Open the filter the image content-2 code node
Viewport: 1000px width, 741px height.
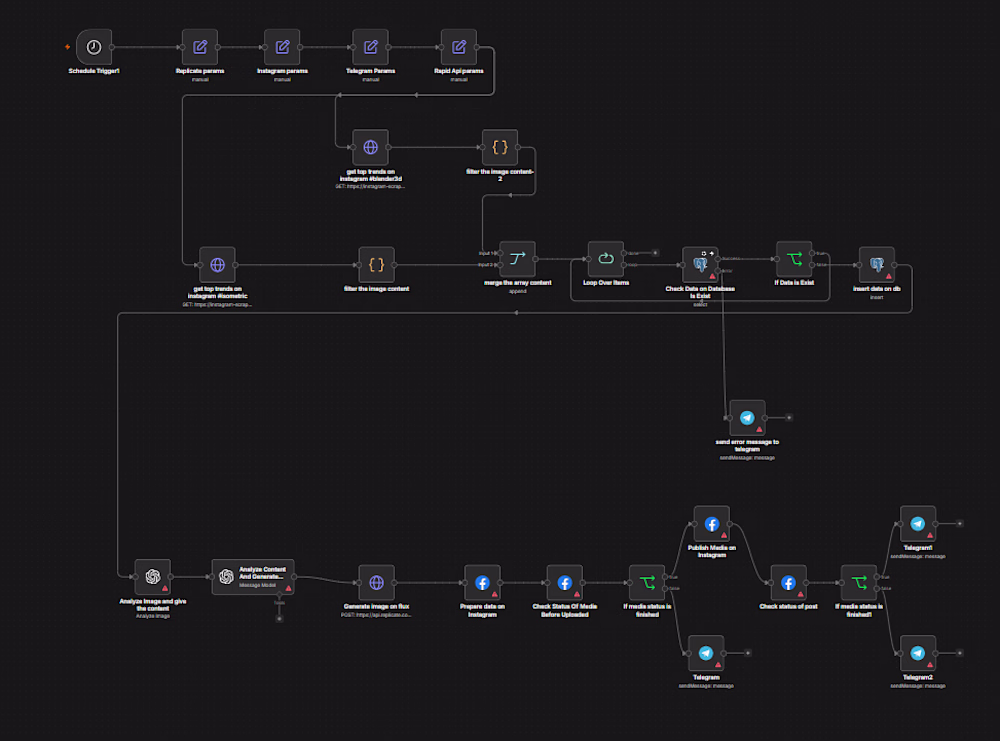pos(500,147)
